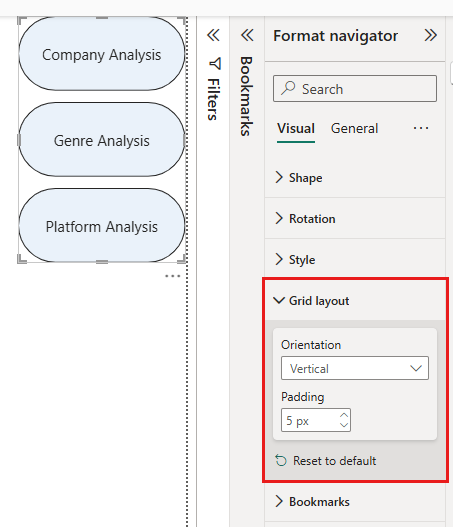The image size is (453, 527).
Task: Click the Genre Analysis navigator button
Action: tap(101, 140)
